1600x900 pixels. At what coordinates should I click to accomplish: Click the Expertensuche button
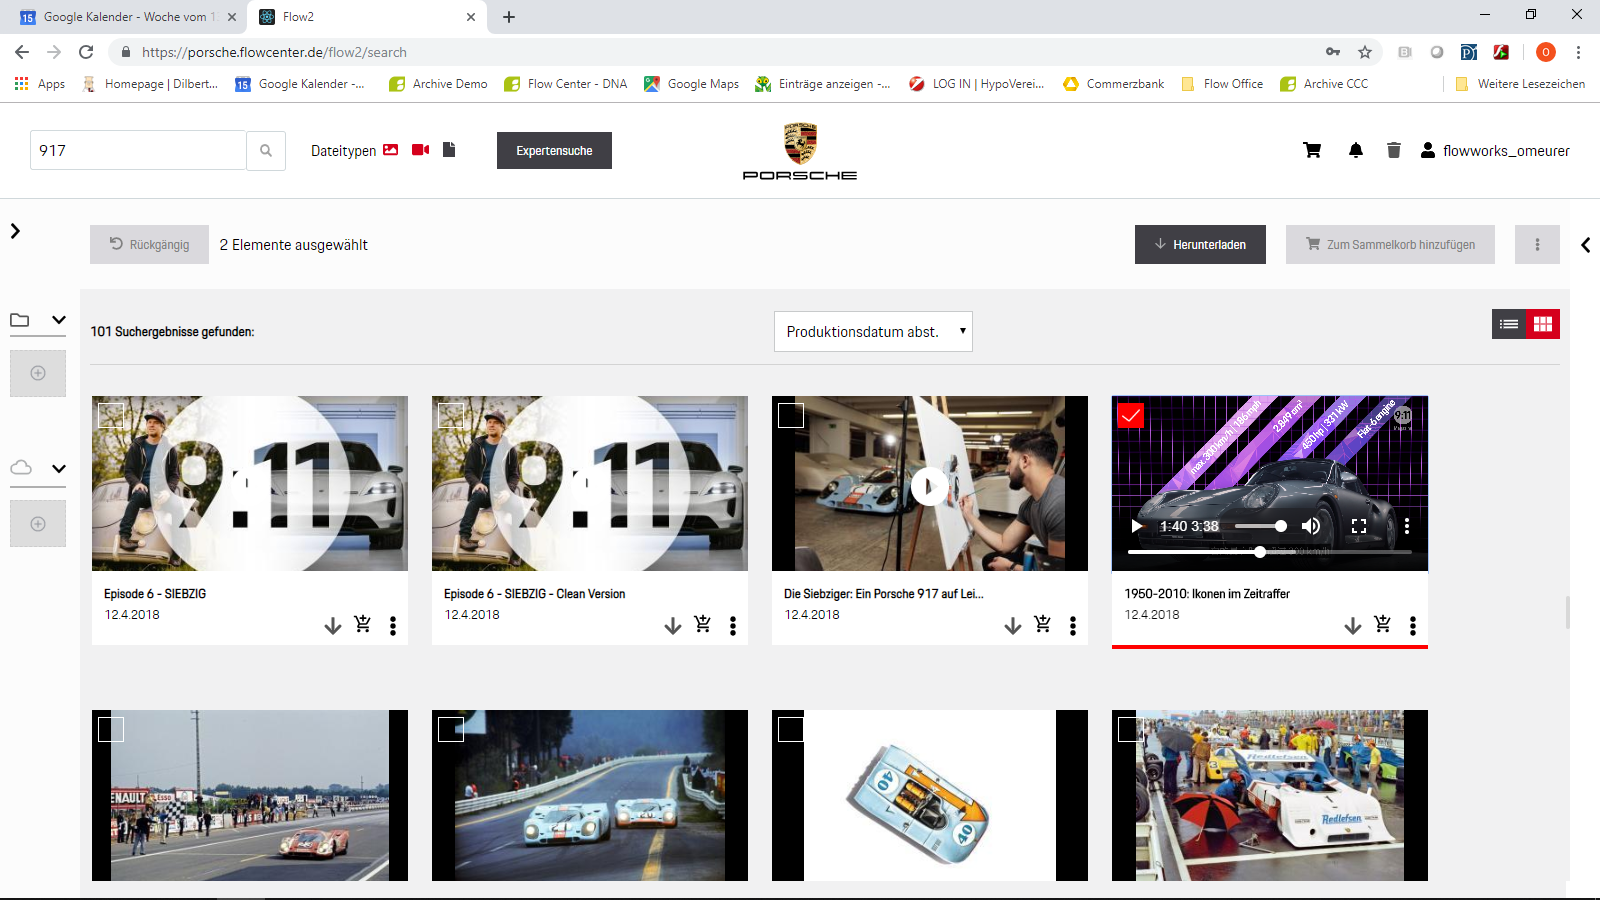tap(554, 151)
